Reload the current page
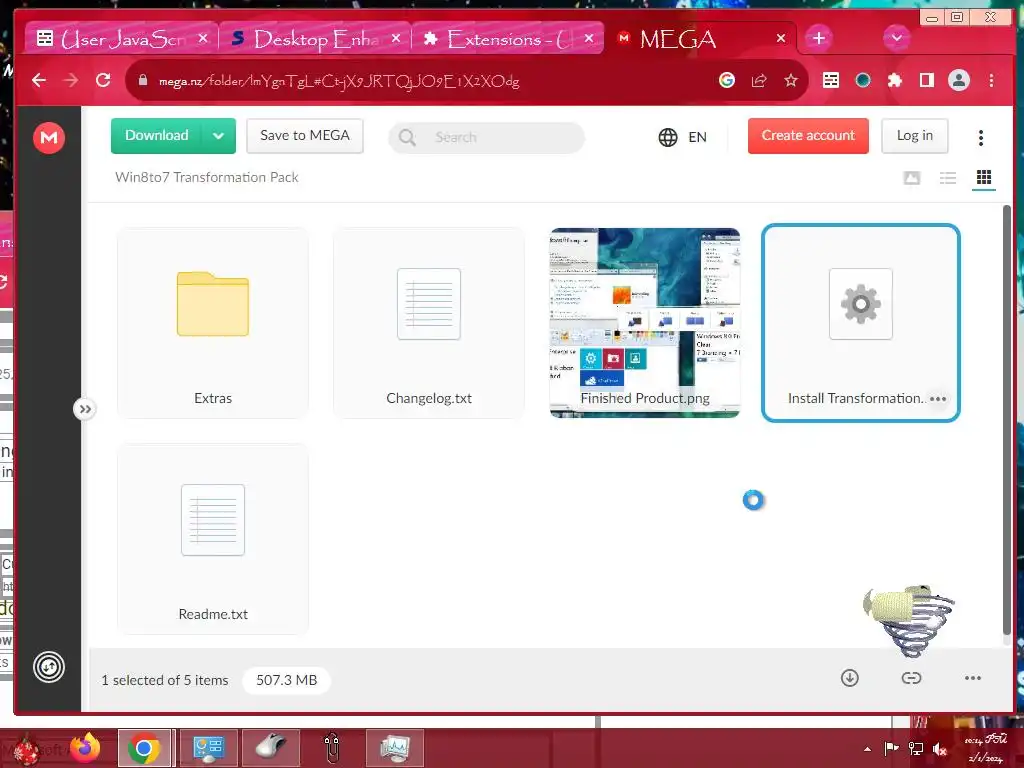This screenshot has height=768, width=1024. tap(103, 80)
